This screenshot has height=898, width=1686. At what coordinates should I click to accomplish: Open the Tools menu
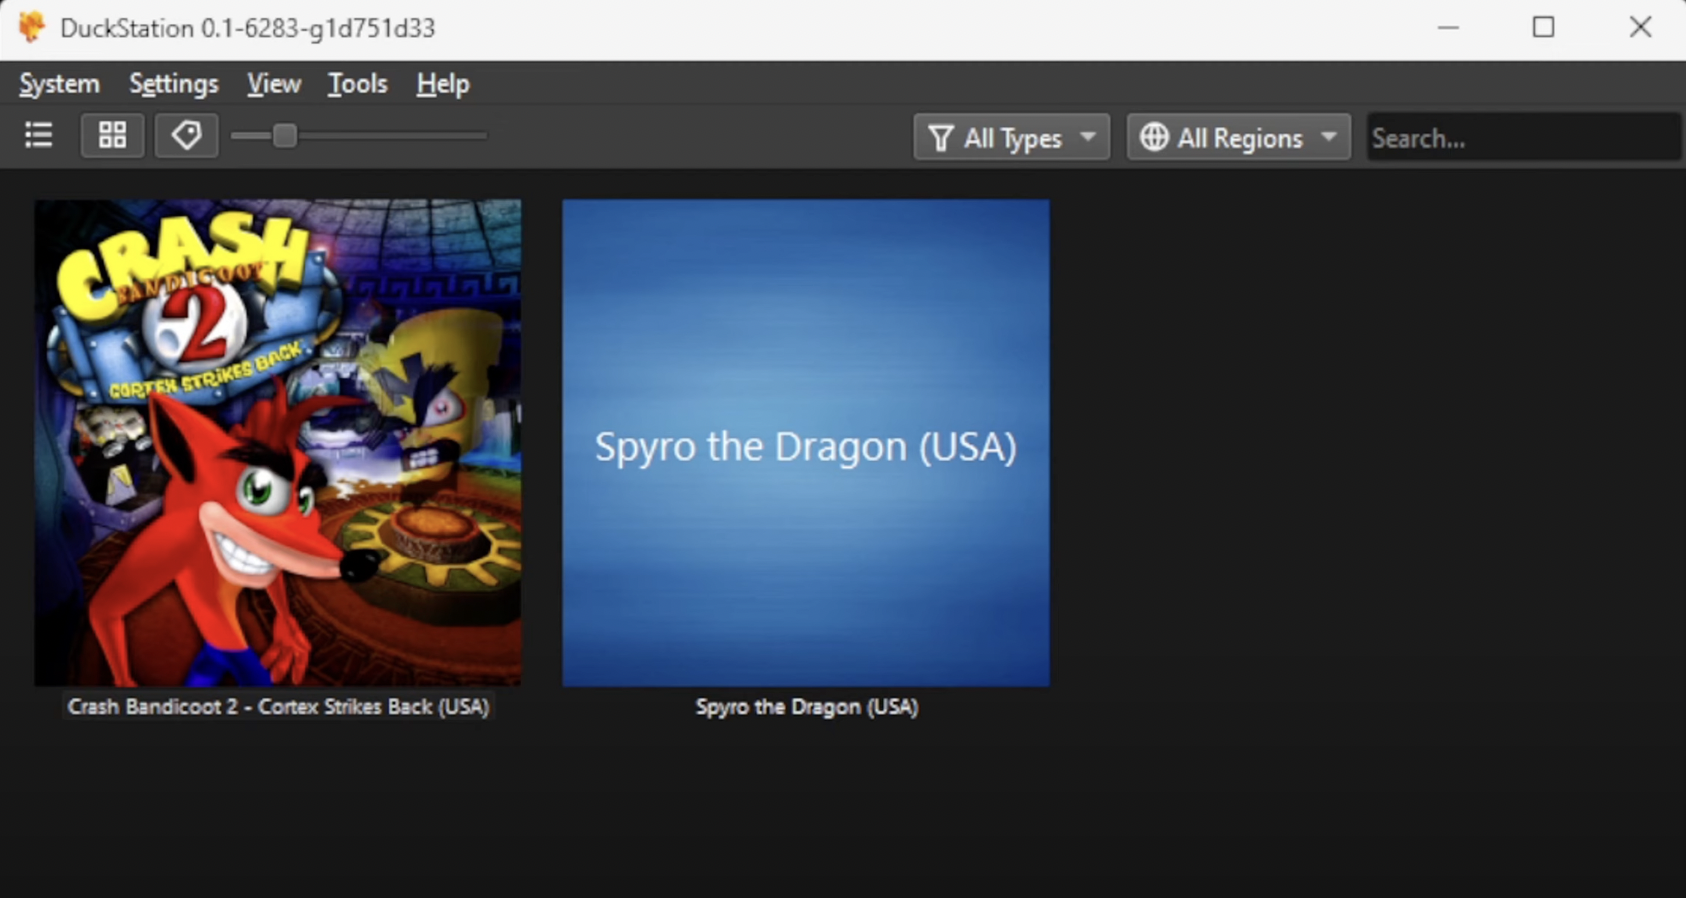[x=357, y=84]
